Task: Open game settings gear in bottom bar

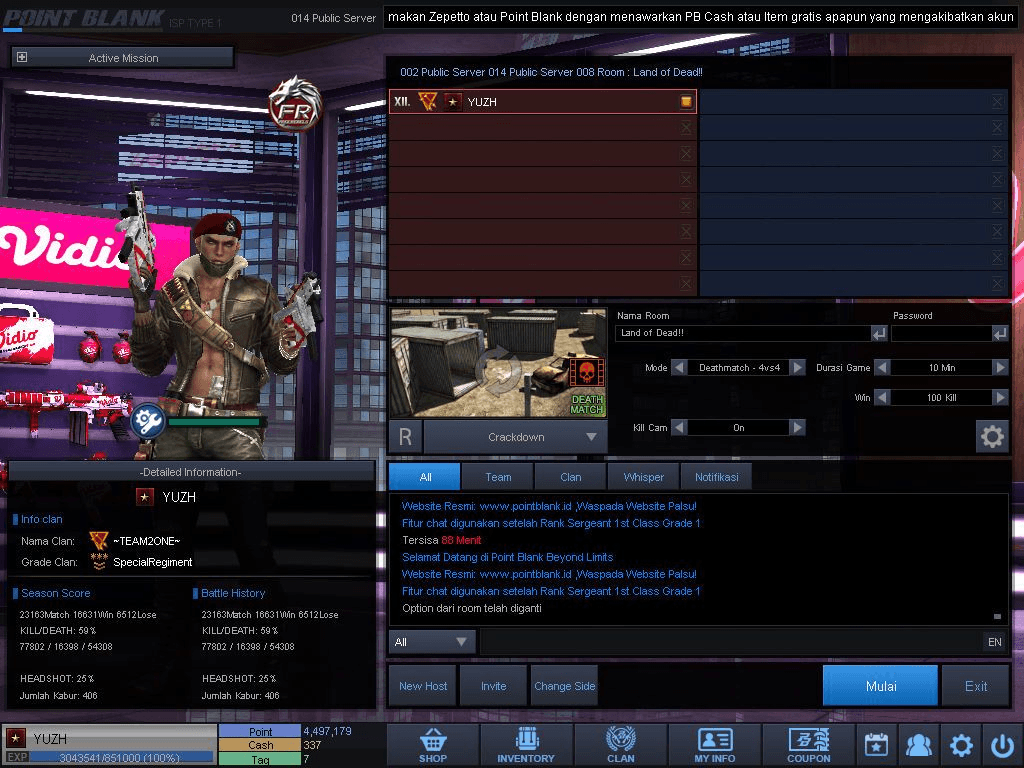Action: (961, 745)
